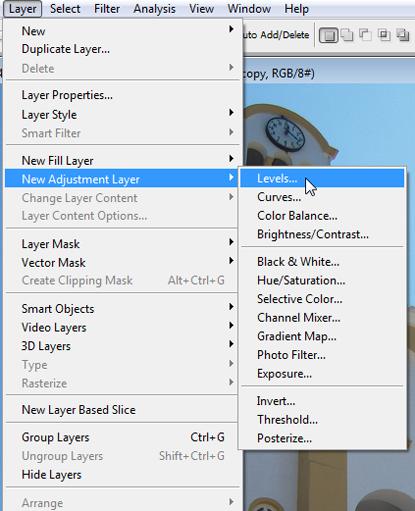The image size is (415, 511).
Task: Click the first pressed path-mode icon in options bar
Action: tap(329, 35)
